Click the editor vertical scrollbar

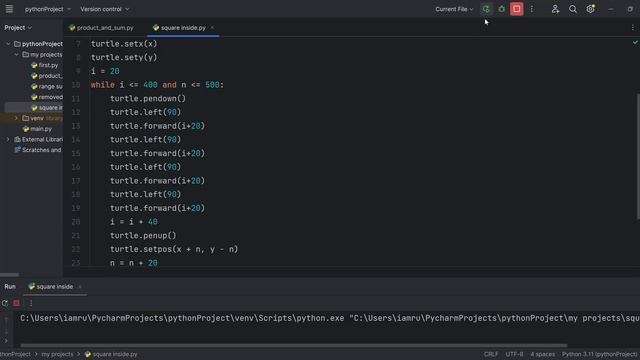[638, 157]
